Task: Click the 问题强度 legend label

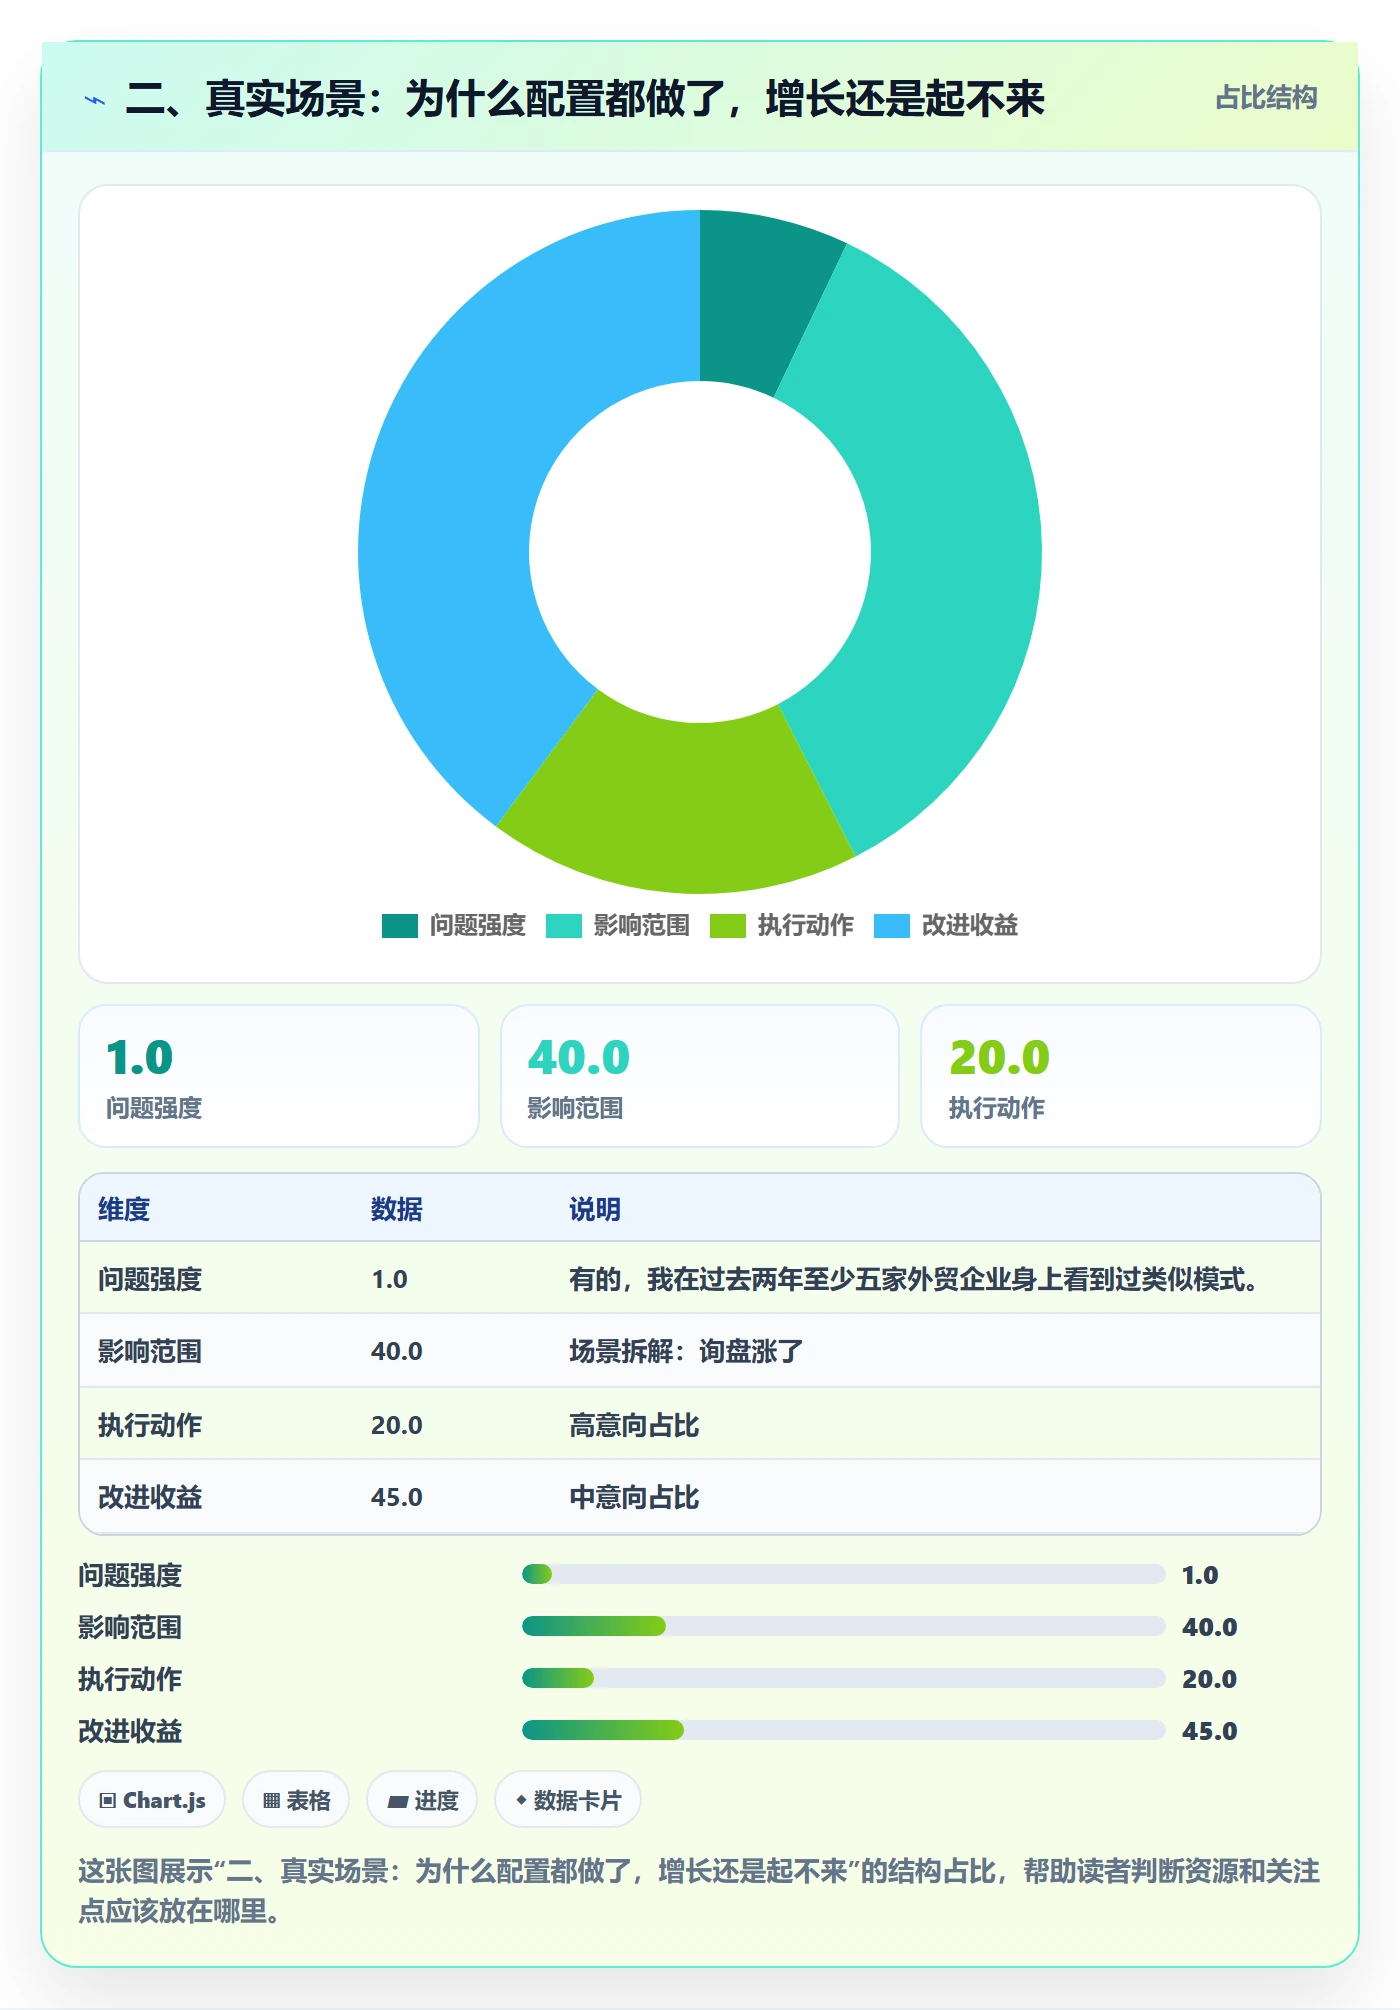Action: click(478, 926)
